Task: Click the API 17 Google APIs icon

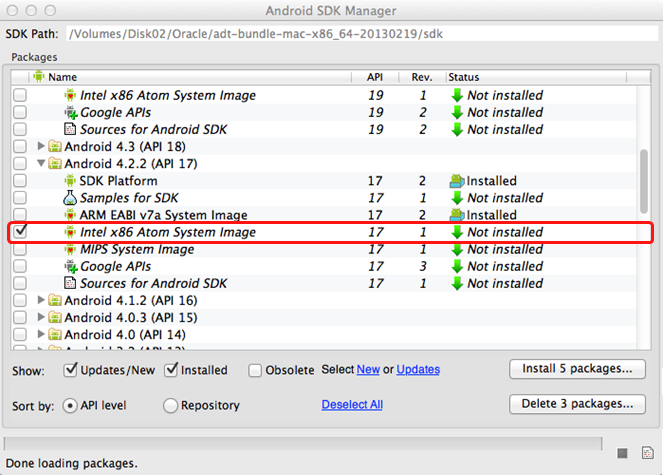Action: pyautogui.click(x=70, y=266)
